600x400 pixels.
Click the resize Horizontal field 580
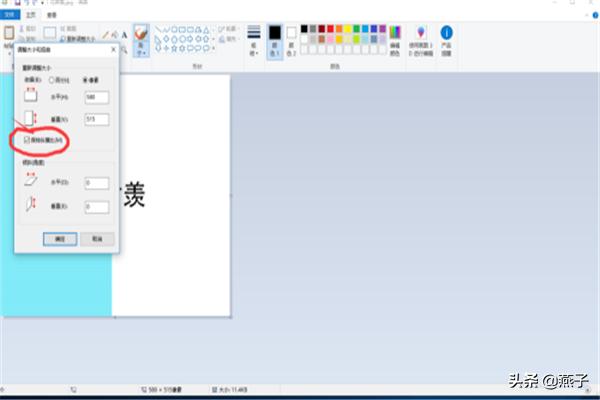[96, 97]
